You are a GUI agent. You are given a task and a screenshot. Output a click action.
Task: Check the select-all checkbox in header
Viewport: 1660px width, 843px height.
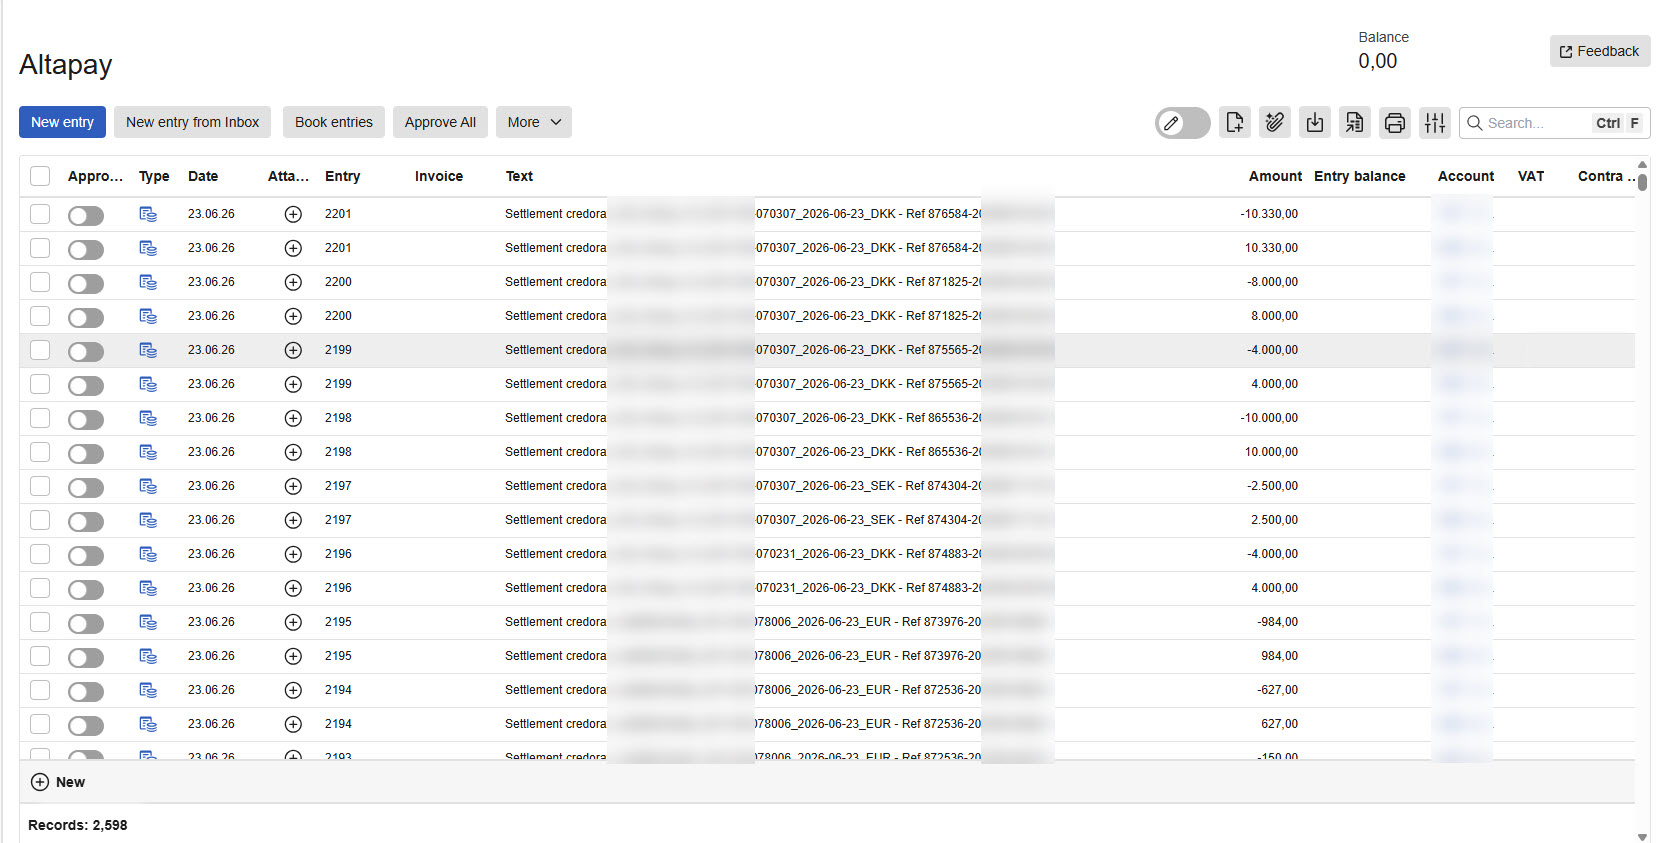coord(40,176)
